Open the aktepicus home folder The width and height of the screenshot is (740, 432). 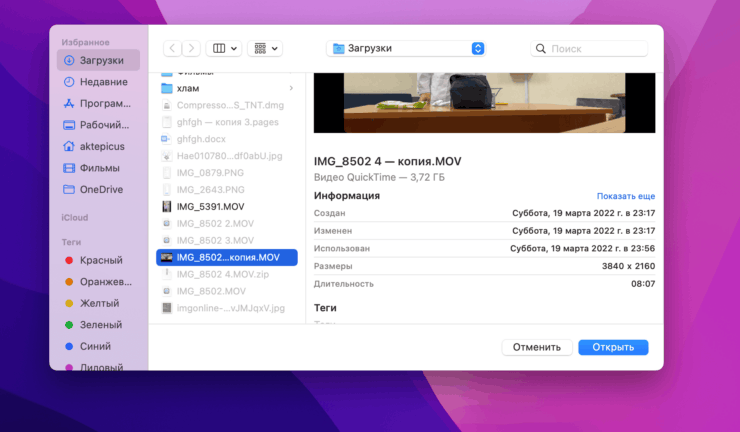click(x=103, y=146)
